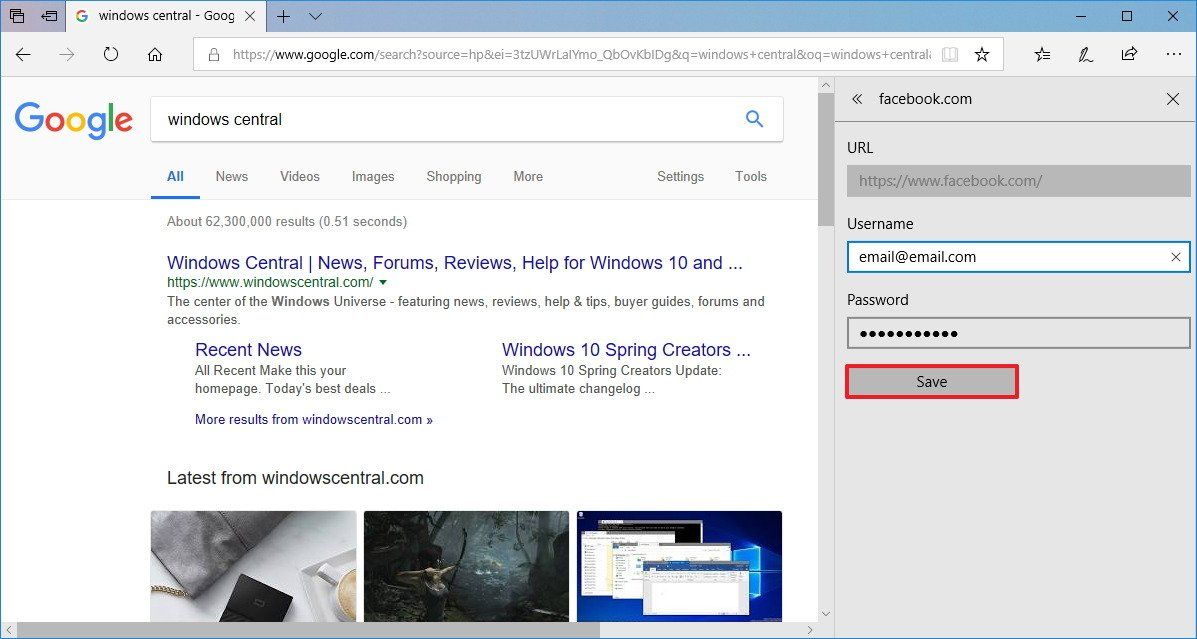
Task: Start a Windows Ink note on this page
Action: pos(1086,56)
